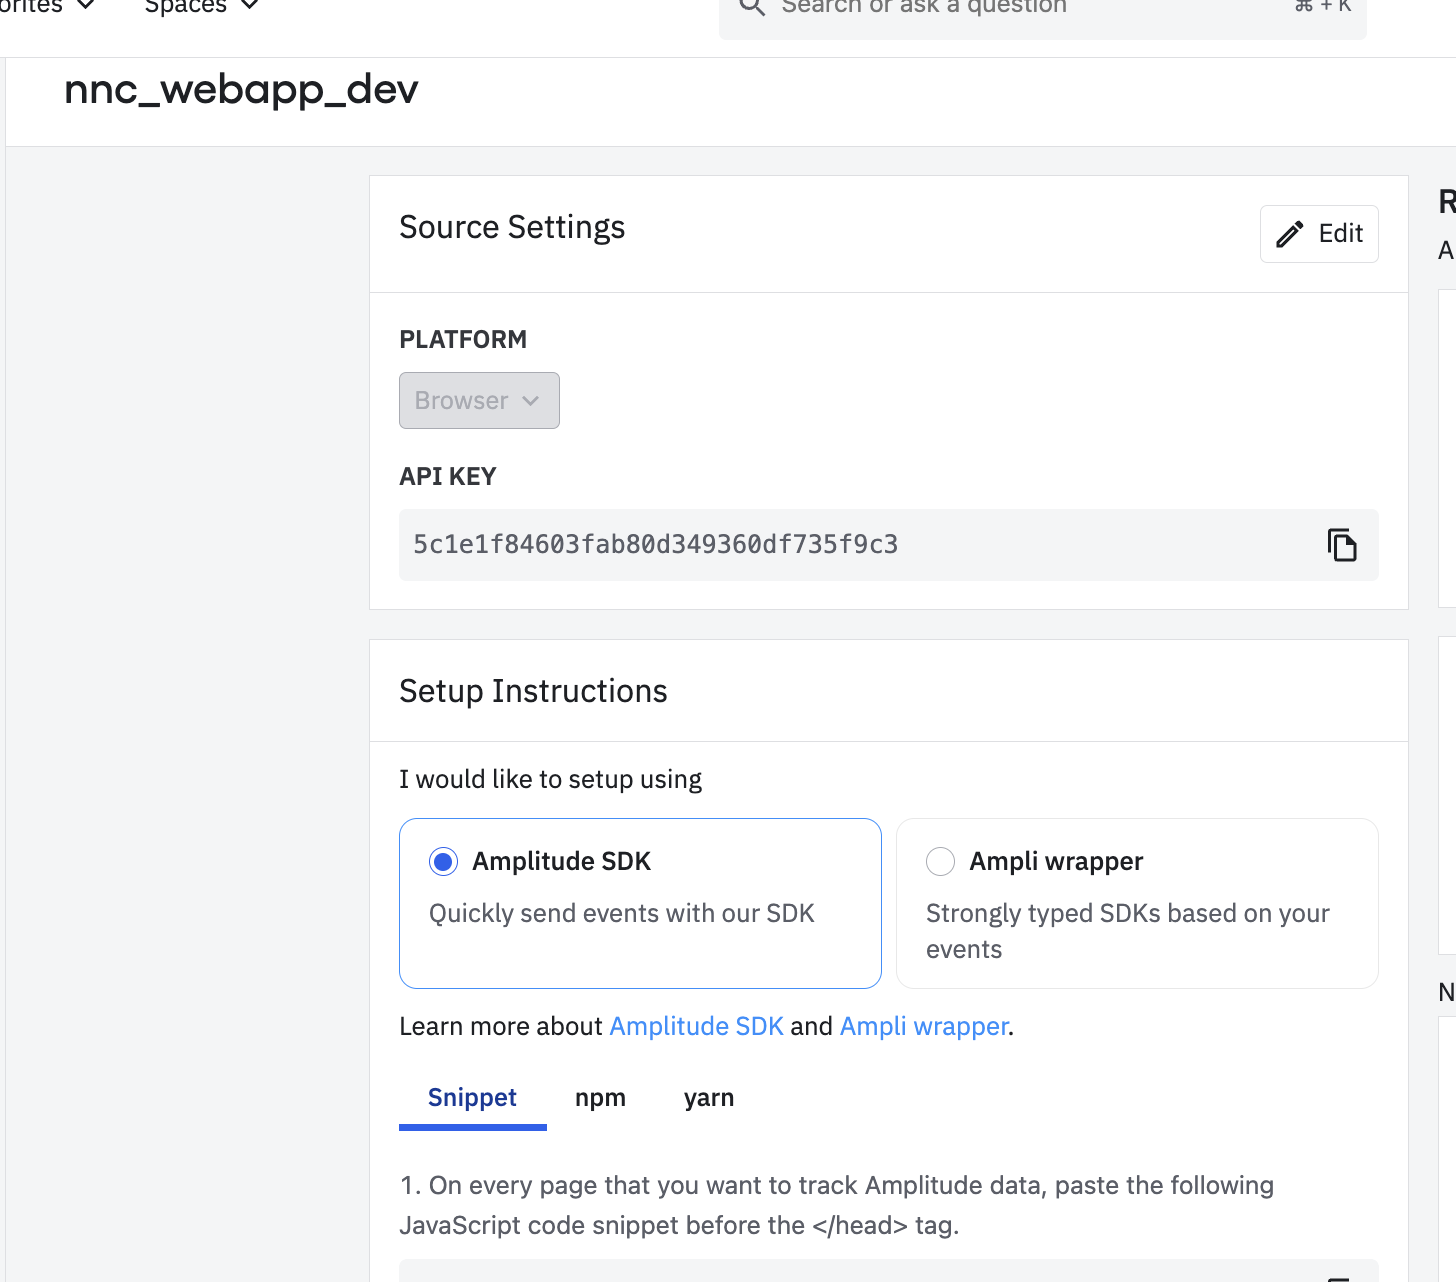The image size is (1456, 1282).
Task: Expand the Spaces menu chevron
Action: click(250, 6)
